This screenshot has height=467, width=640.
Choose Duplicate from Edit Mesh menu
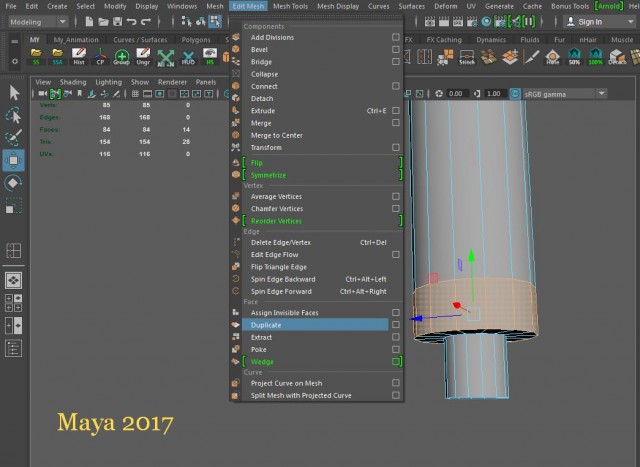click(x=315, y=325)
